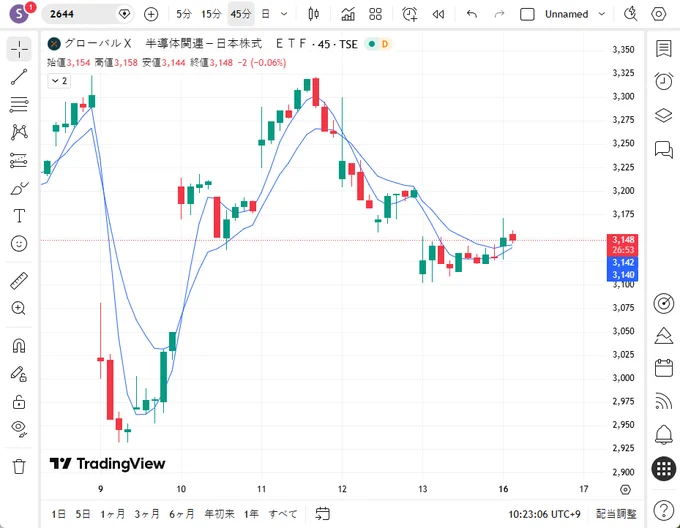Open the indicators menu
This screenshot has height=528, width=680.
(348, 14)
